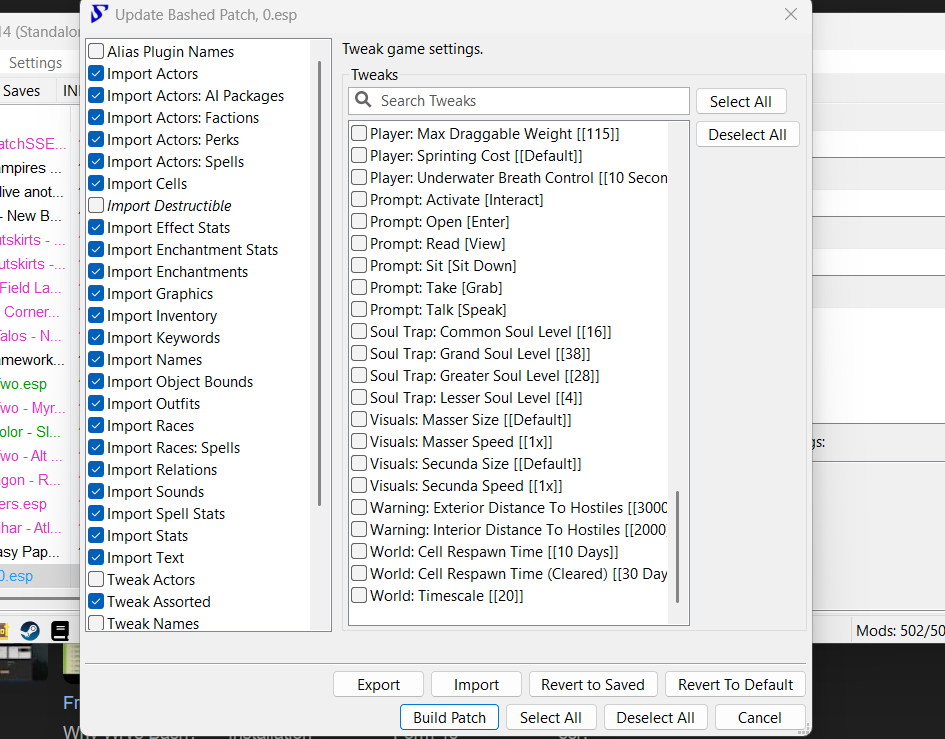Uncheck Import Enchantments
The width and height of the screenshot is (945, 739).
click(96, 271)
